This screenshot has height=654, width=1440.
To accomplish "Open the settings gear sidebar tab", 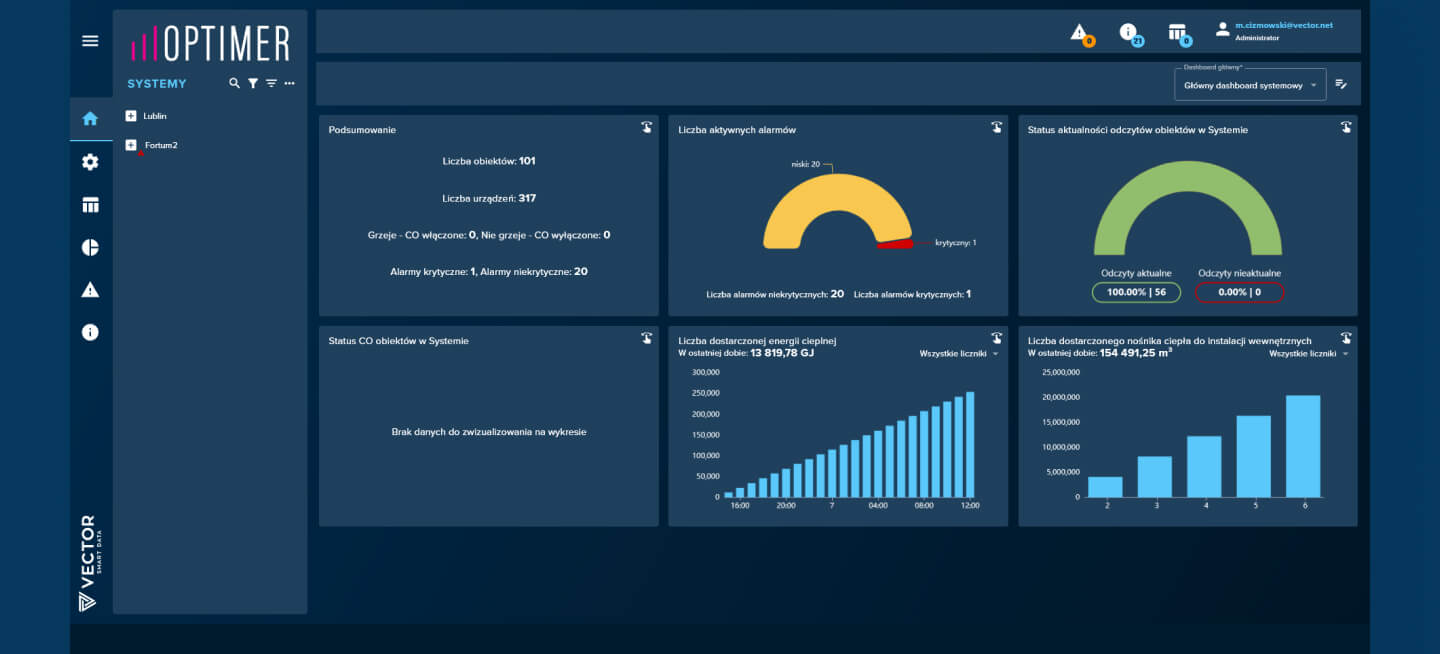I will coord(90,162).
